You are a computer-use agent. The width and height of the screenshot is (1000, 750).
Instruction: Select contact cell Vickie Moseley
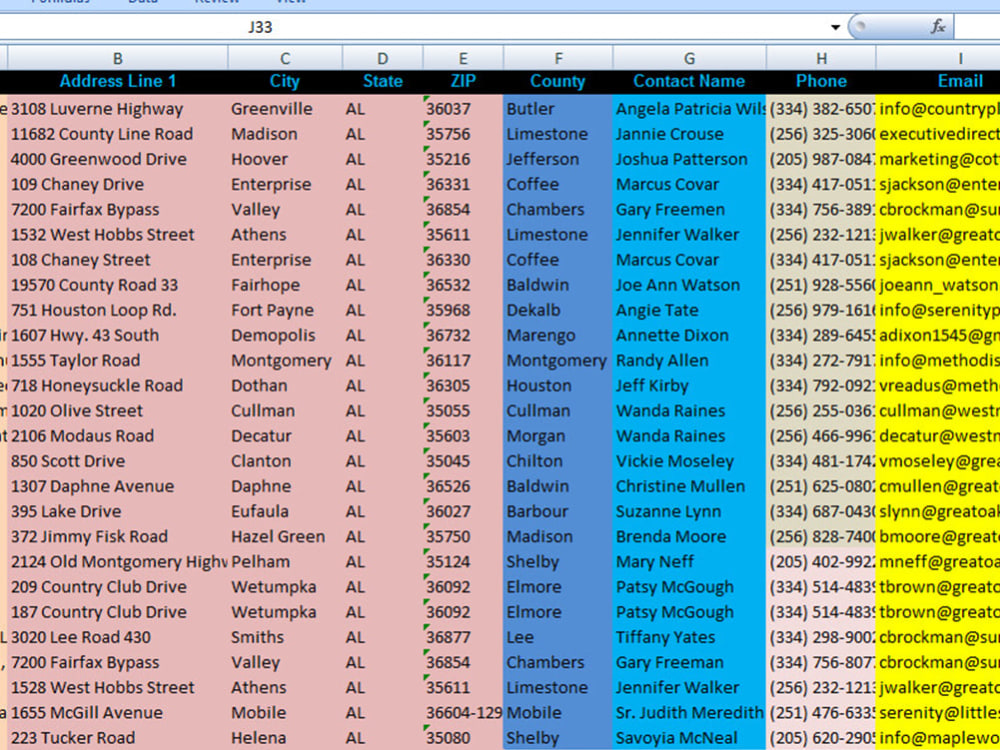click(x=689, y=461)
